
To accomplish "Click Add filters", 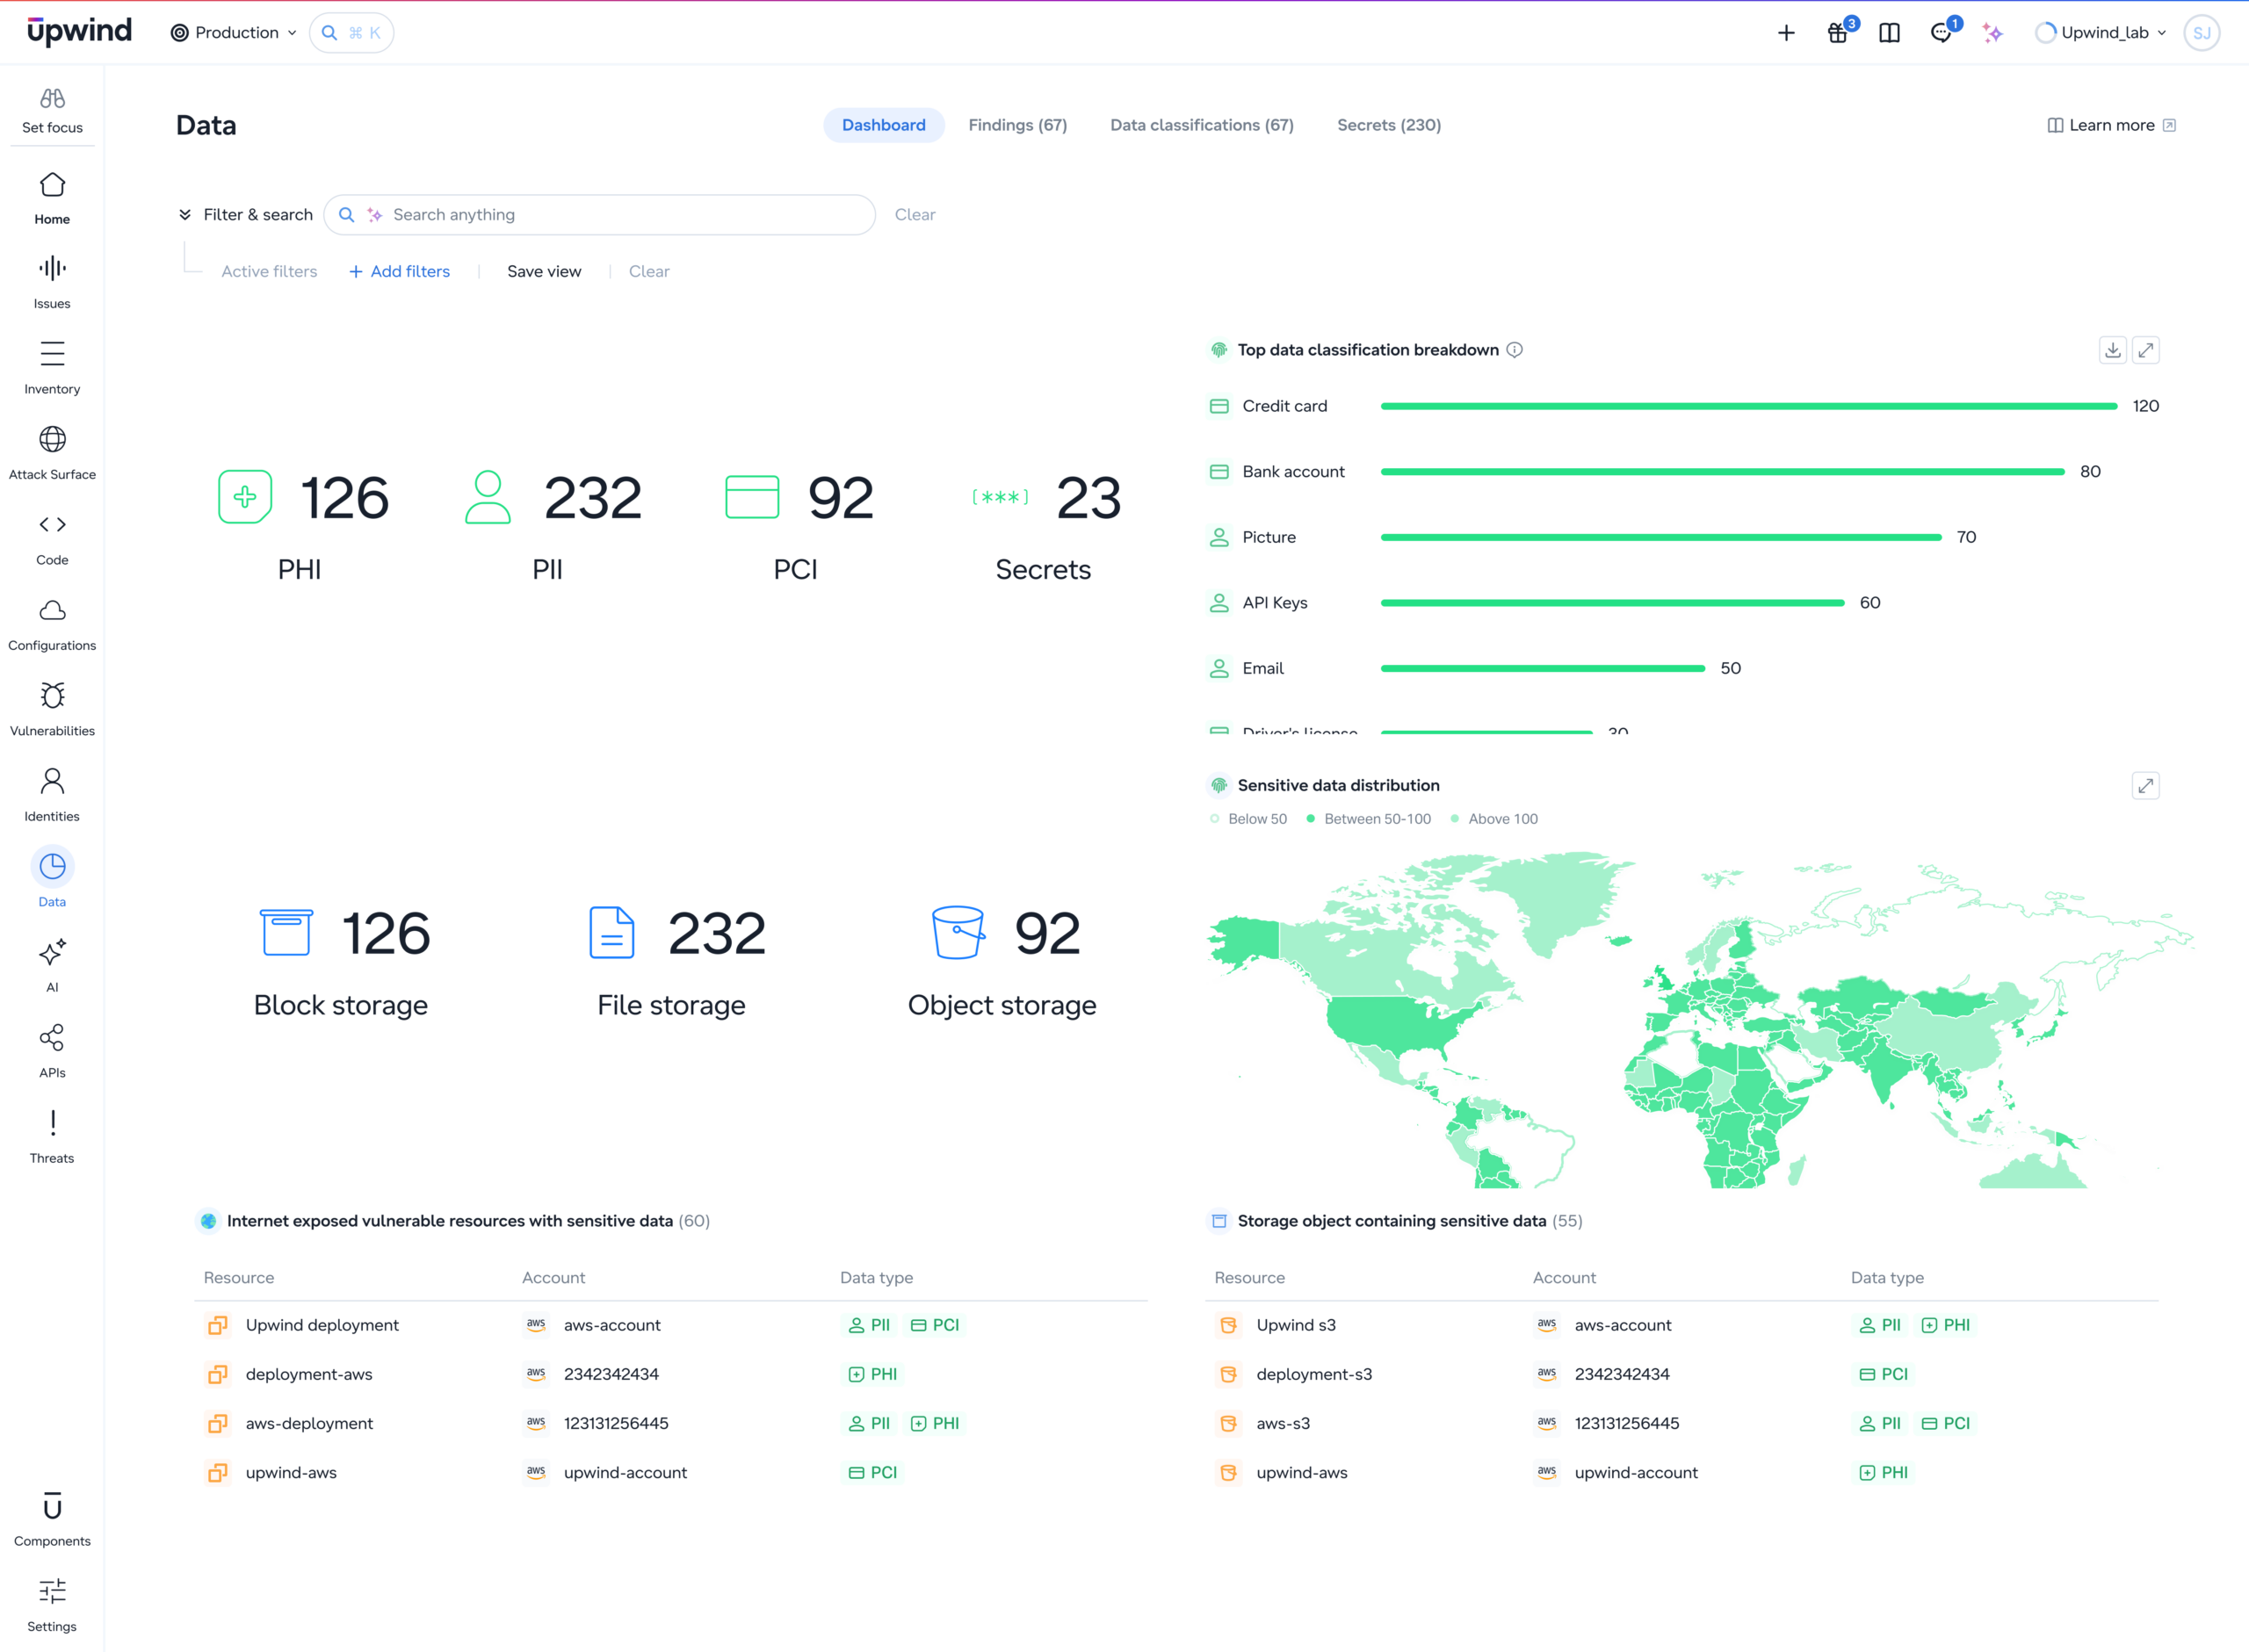I will point(400,272).
